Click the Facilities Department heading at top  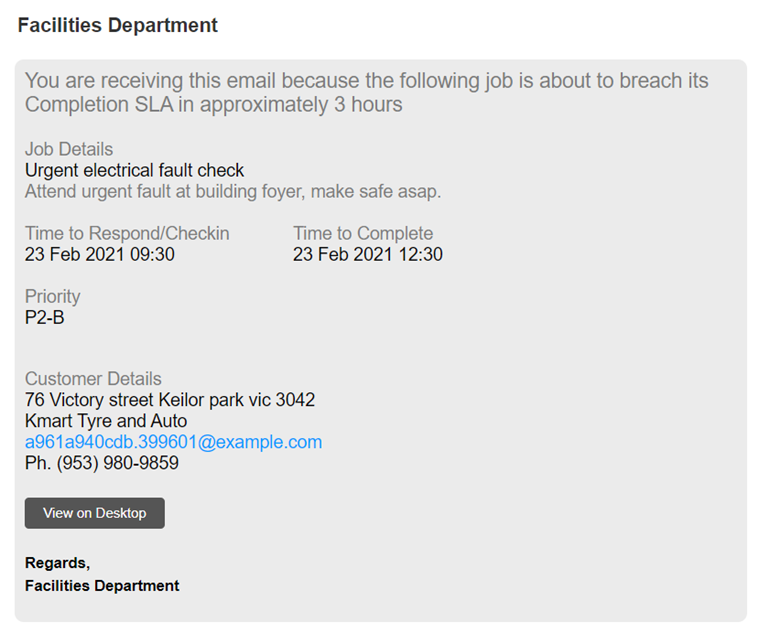click(117, 26)
